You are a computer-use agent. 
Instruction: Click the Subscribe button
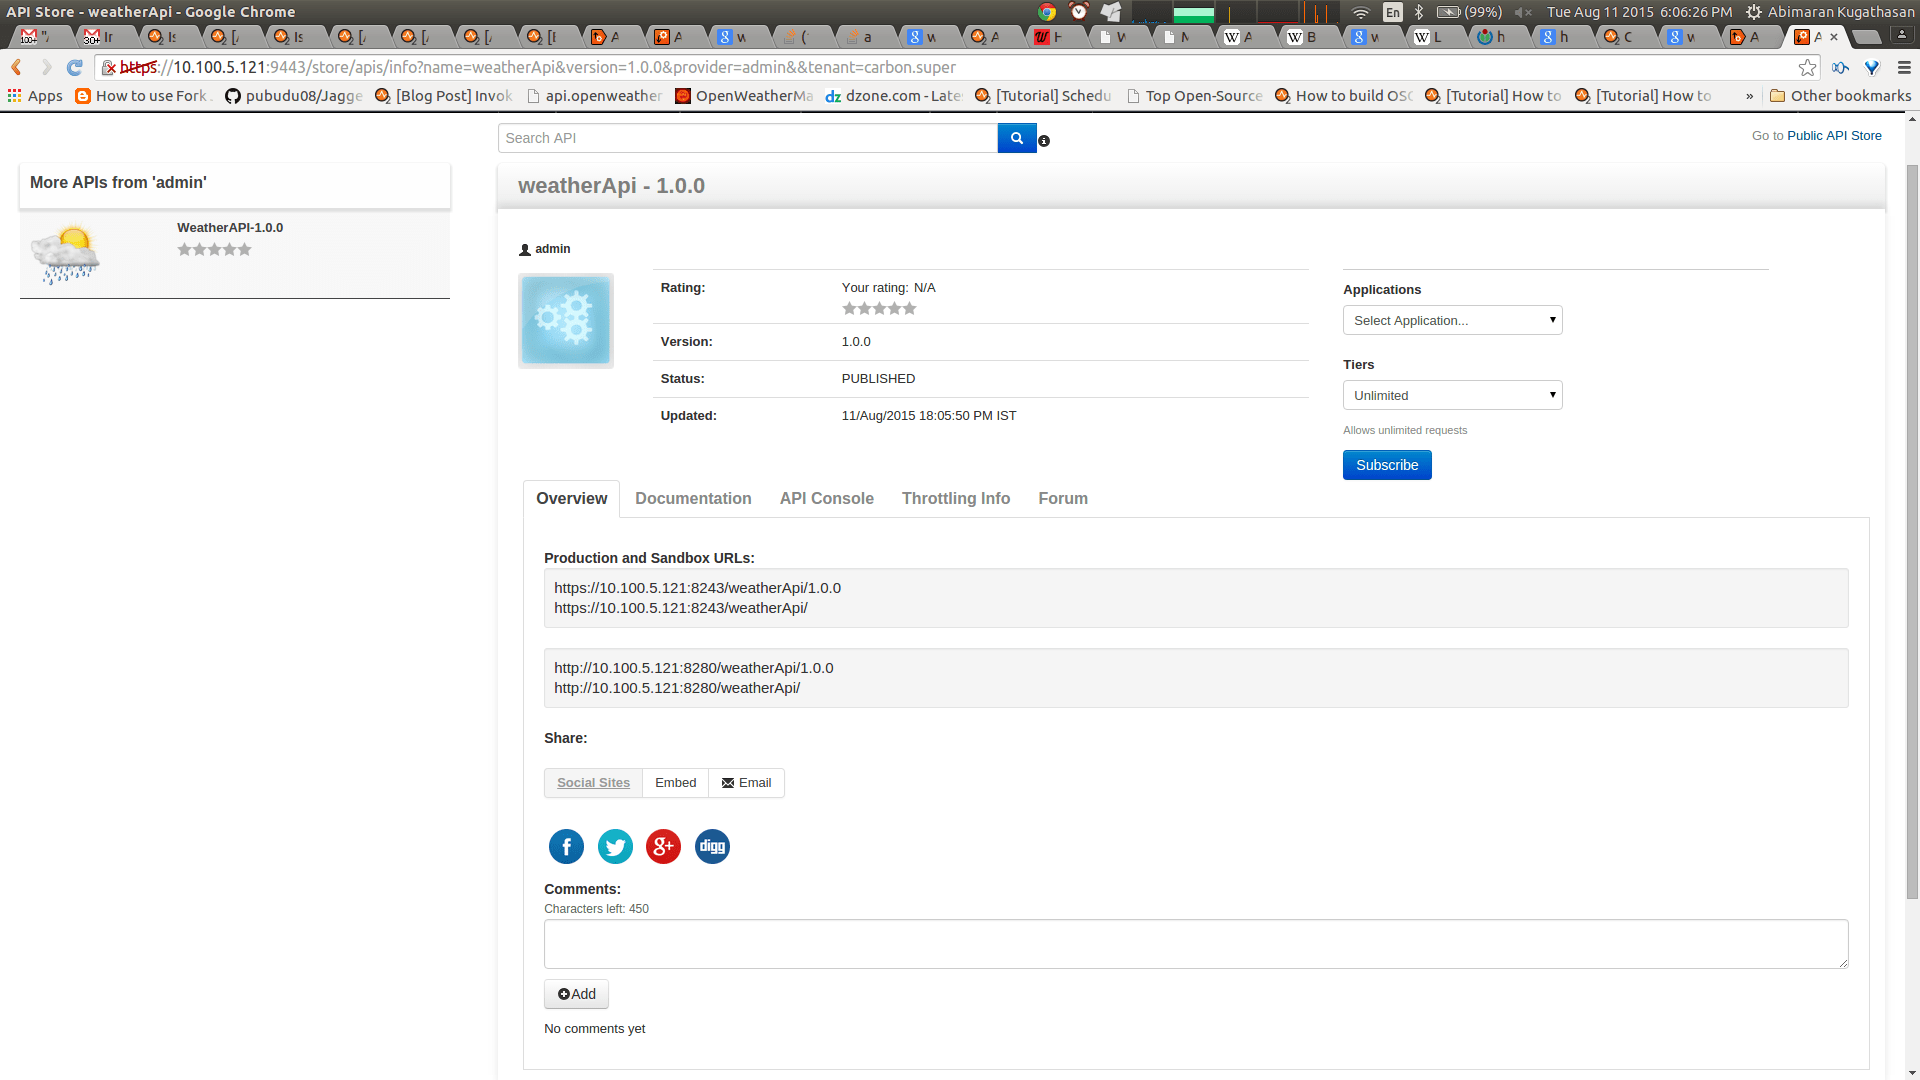(x=1386, y=465)
